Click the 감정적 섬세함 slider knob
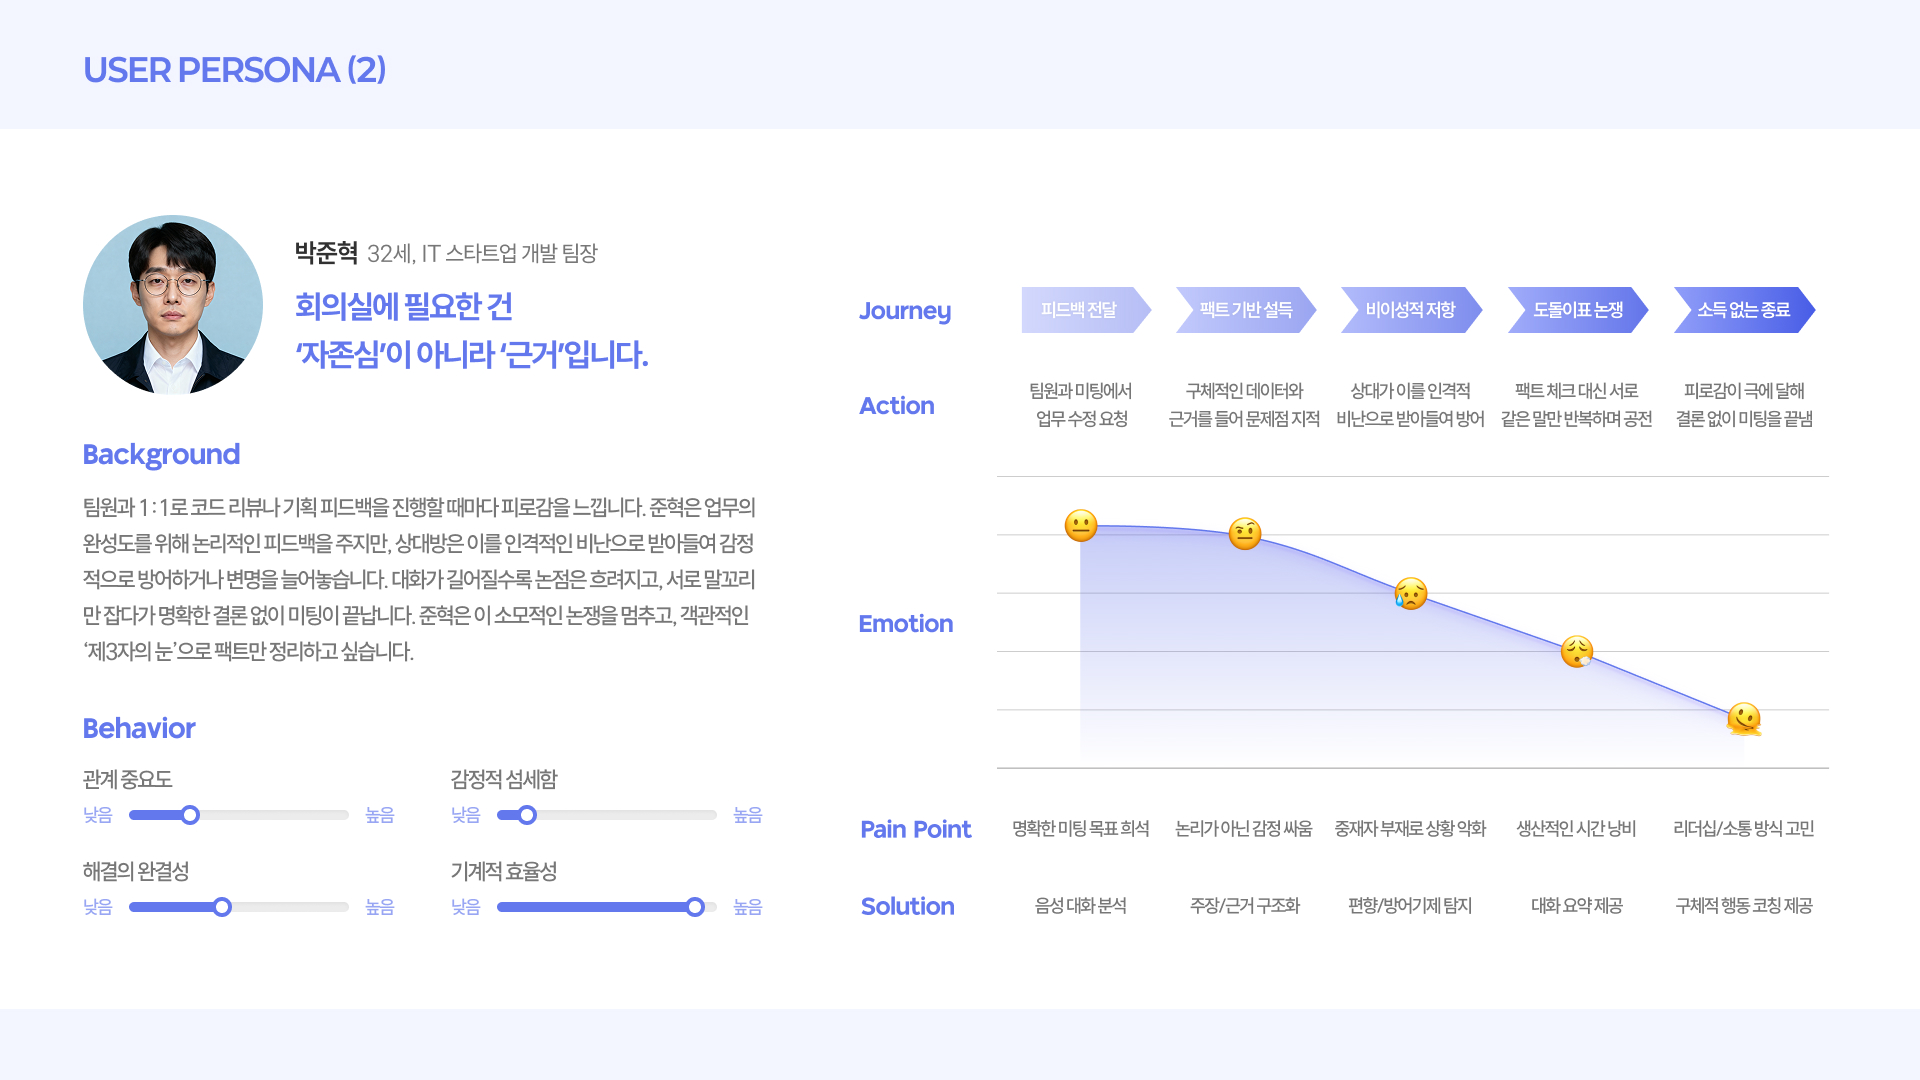Image resolution: width=1920 pixels, height=1080 pixels. tap(527, 815)
